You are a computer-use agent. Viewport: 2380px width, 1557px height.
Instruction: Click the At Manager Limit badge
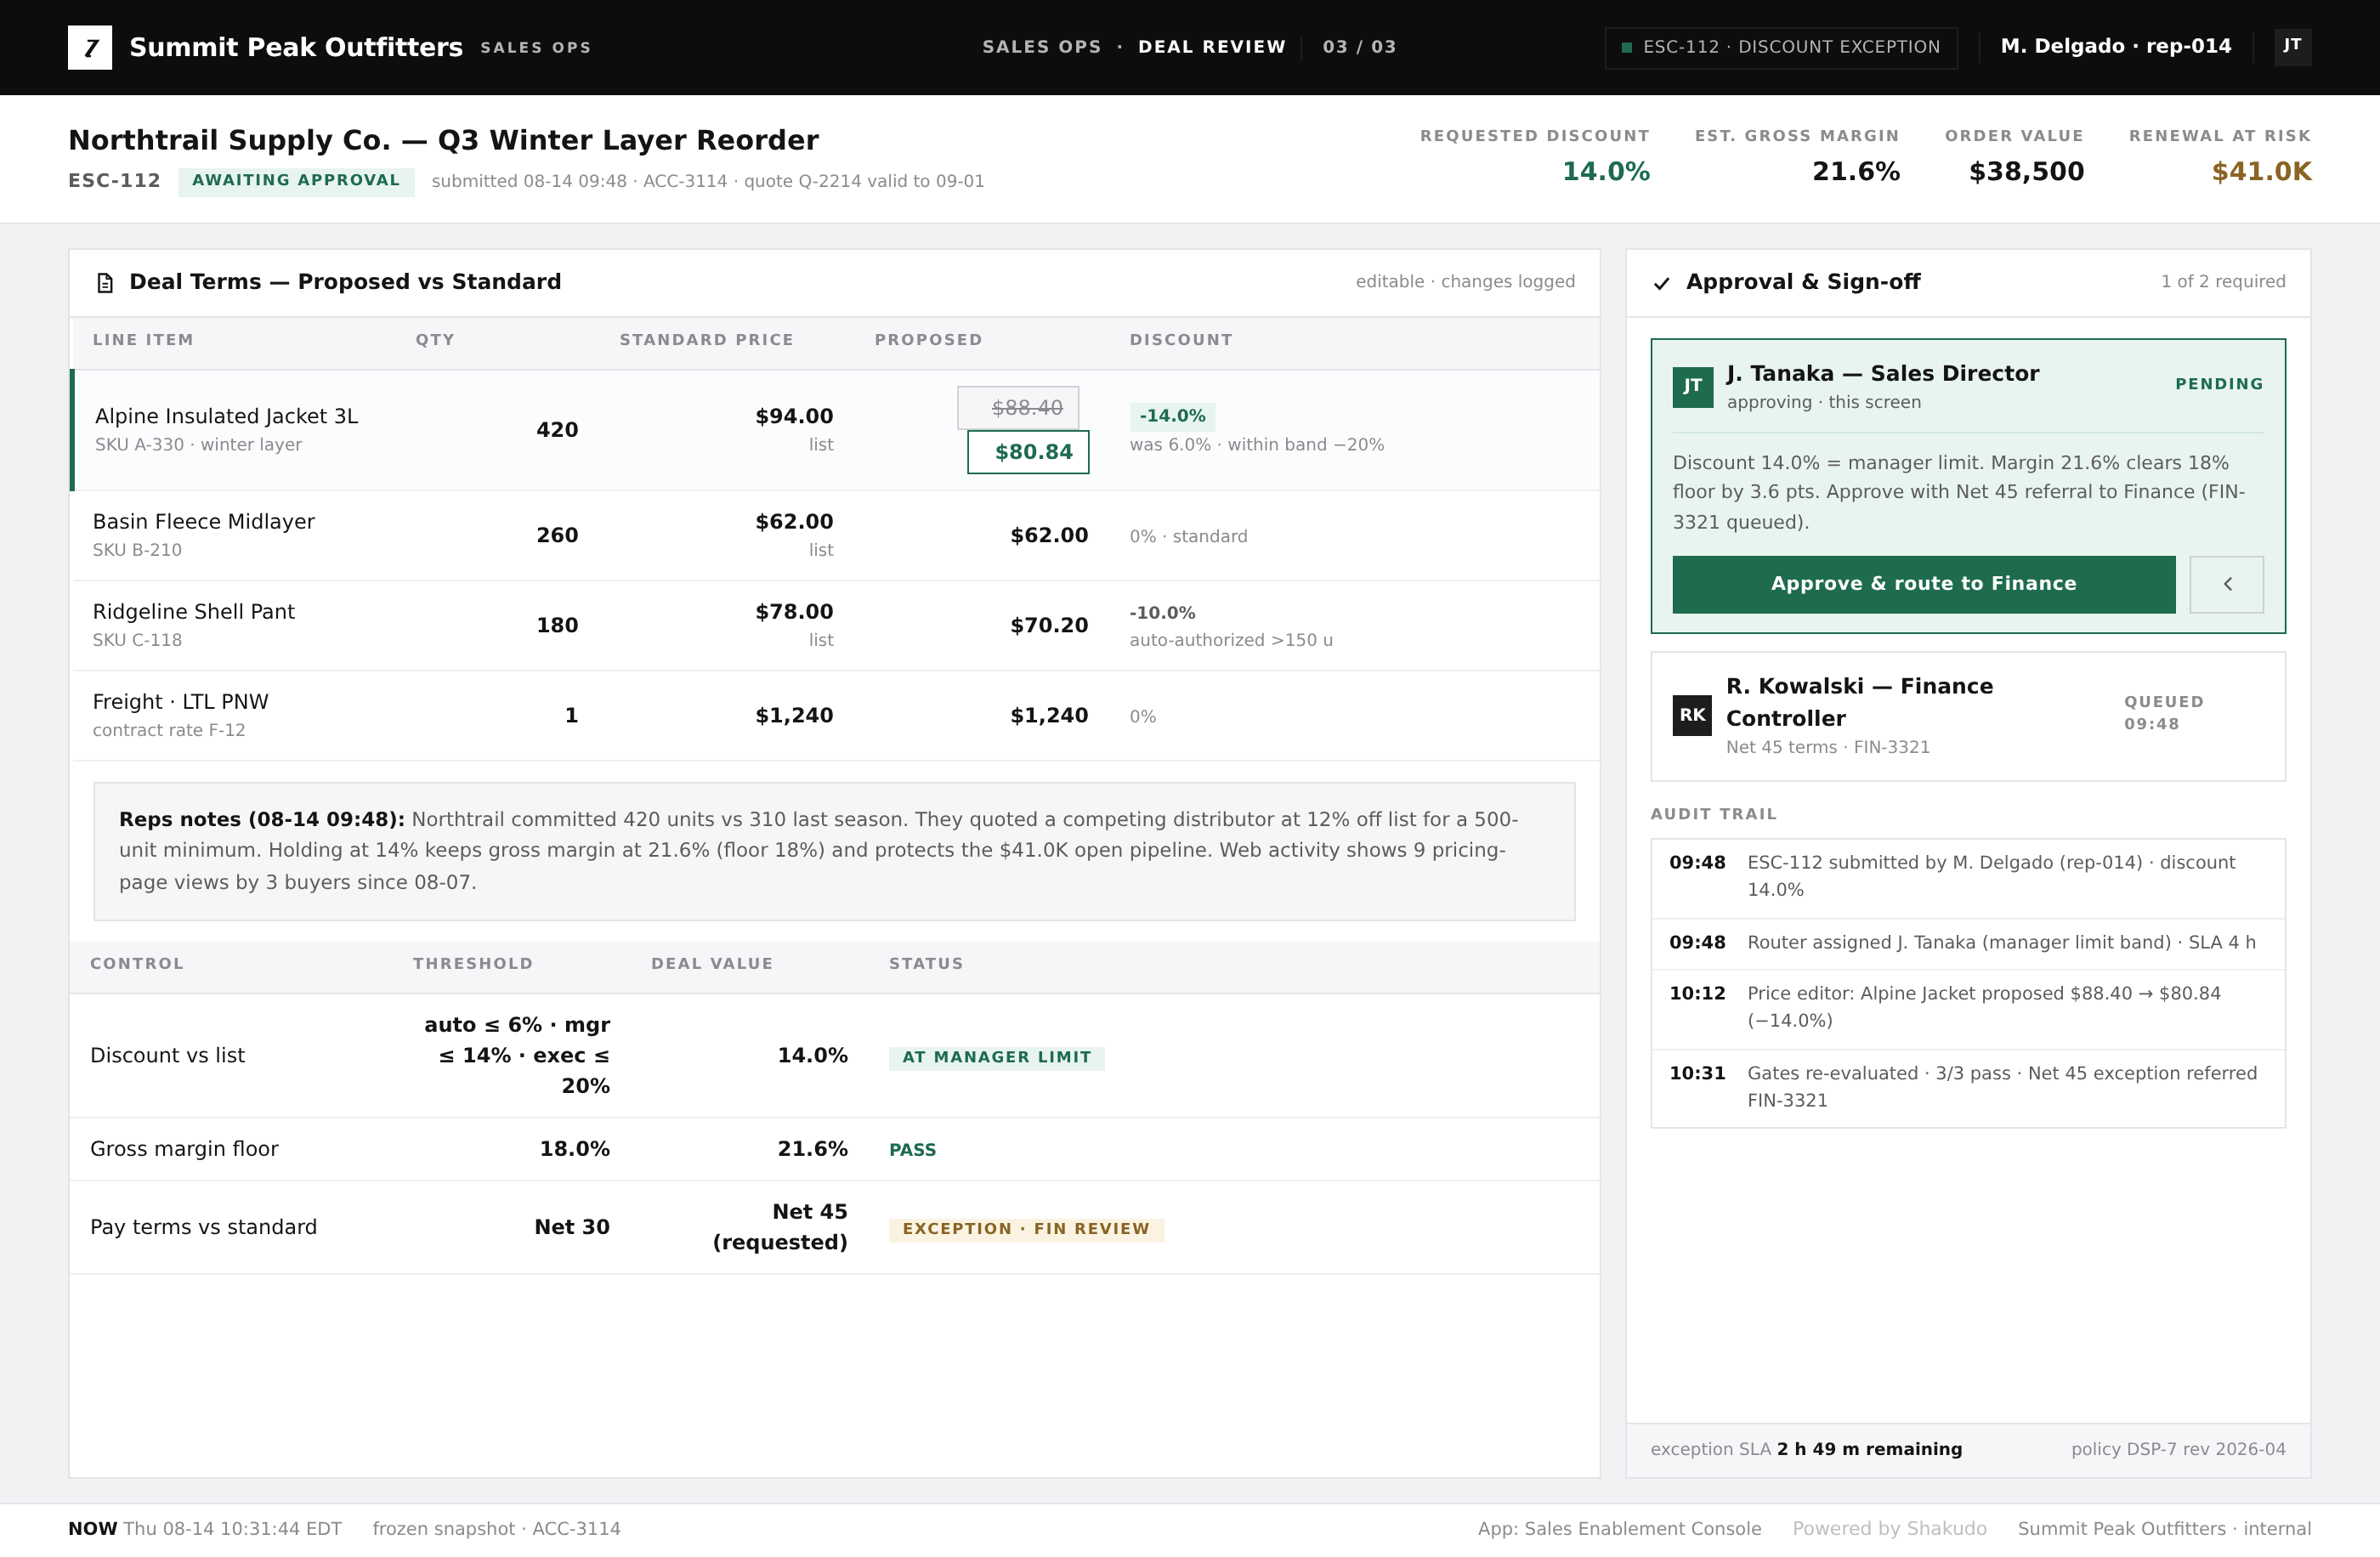point(996,1058)
